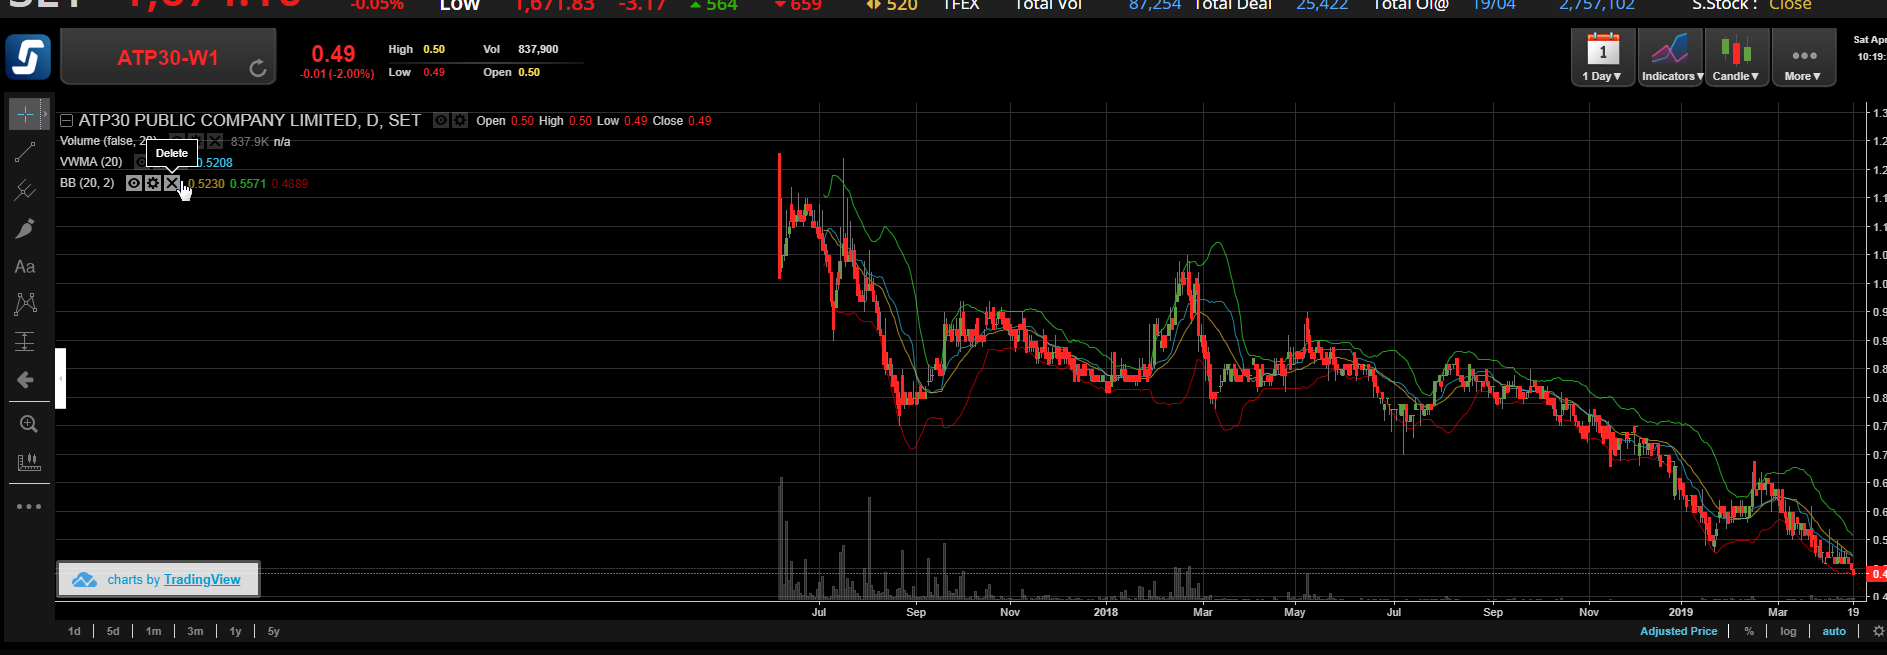Click the back arrow in left toolbar

pos(25,380)
